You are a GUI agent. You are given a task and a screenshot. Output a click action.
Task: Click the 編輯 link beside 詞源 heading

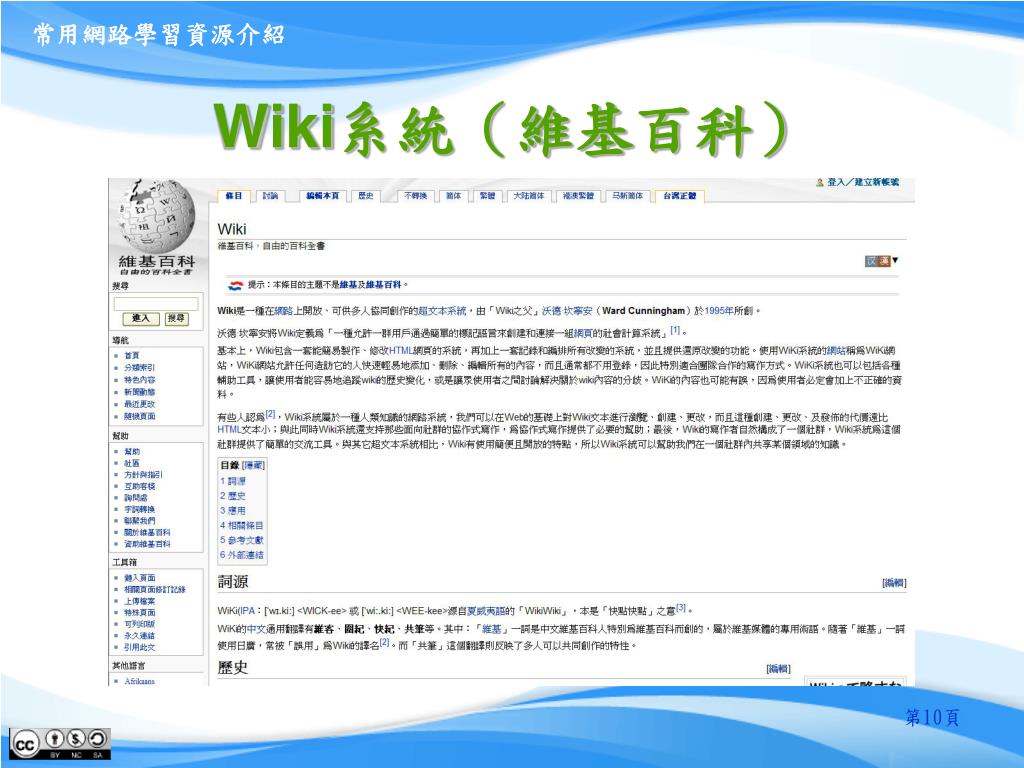point(894,583)
